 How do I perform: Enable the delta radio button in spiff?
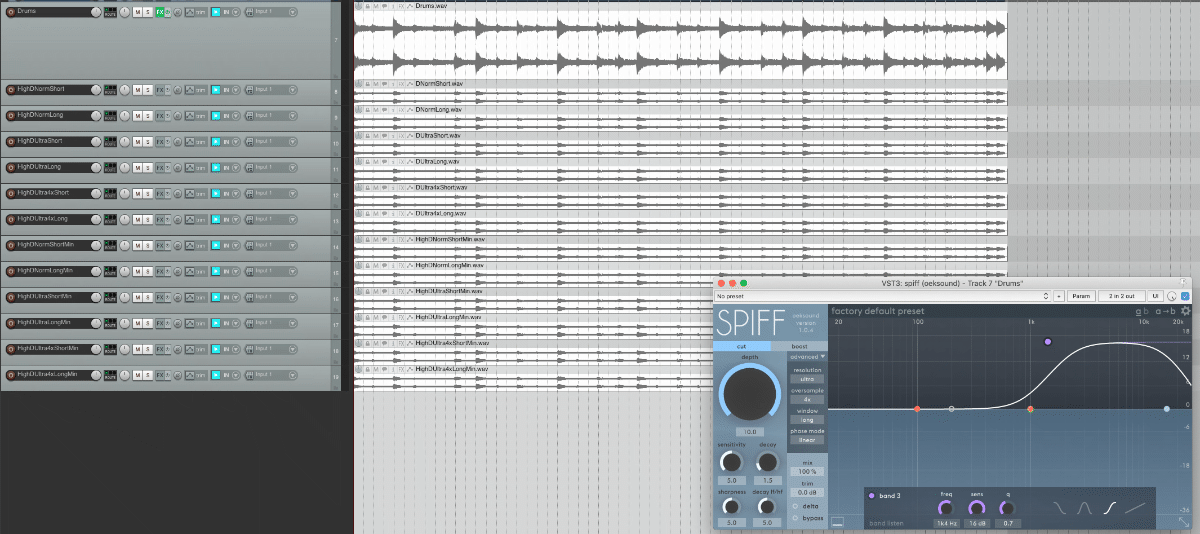796,505
